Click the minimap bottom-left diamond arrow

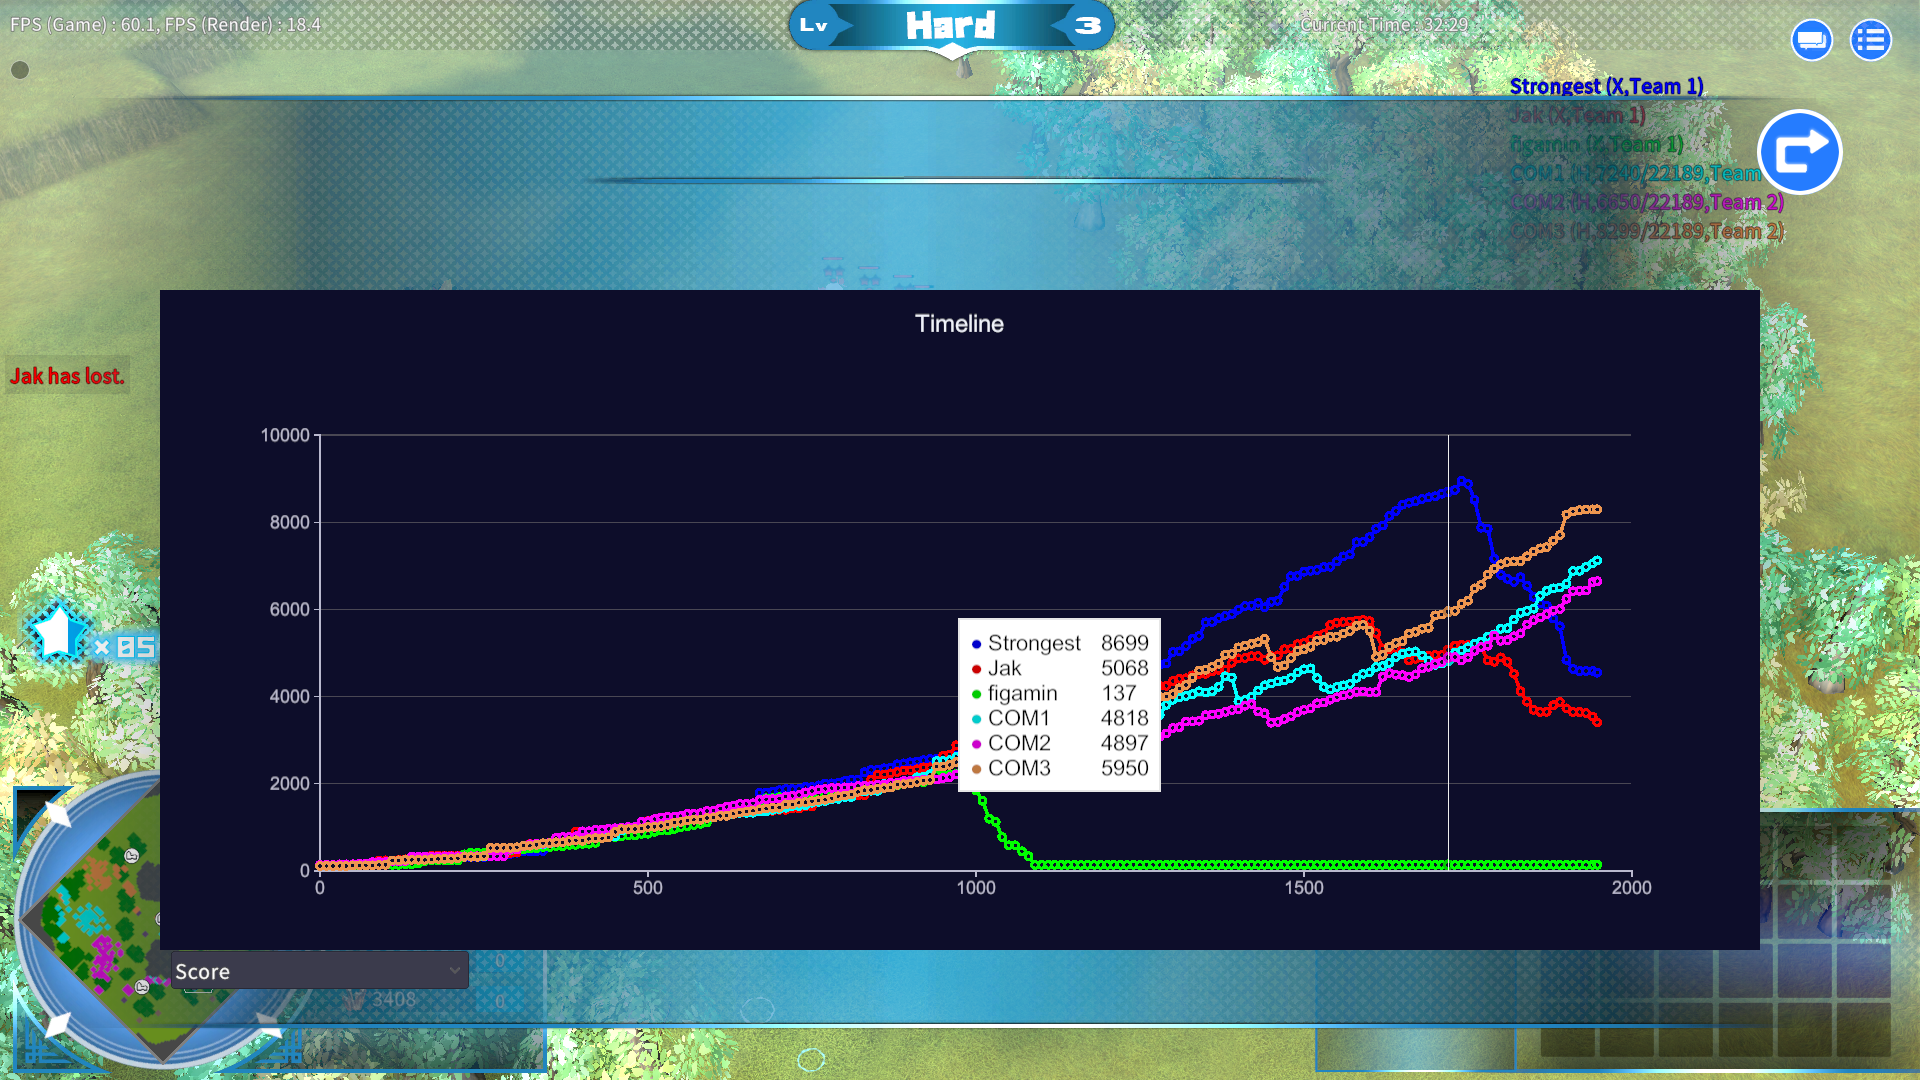[x=57, y=1024]
